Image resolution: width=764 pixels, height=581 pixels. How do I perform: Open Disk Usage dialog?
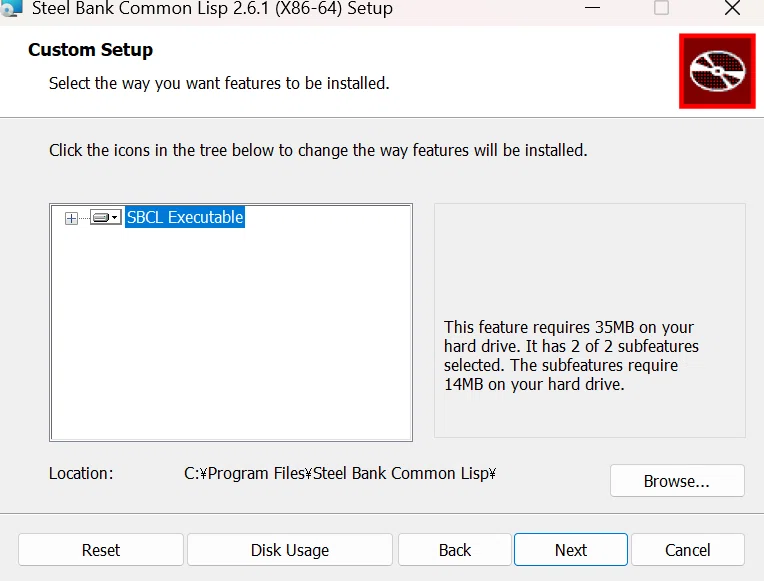point(290,550)
